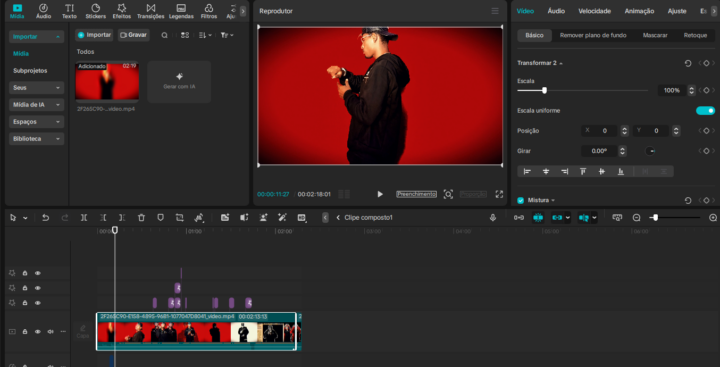
Task: Switch to the Animação tab
Action: 639,11
